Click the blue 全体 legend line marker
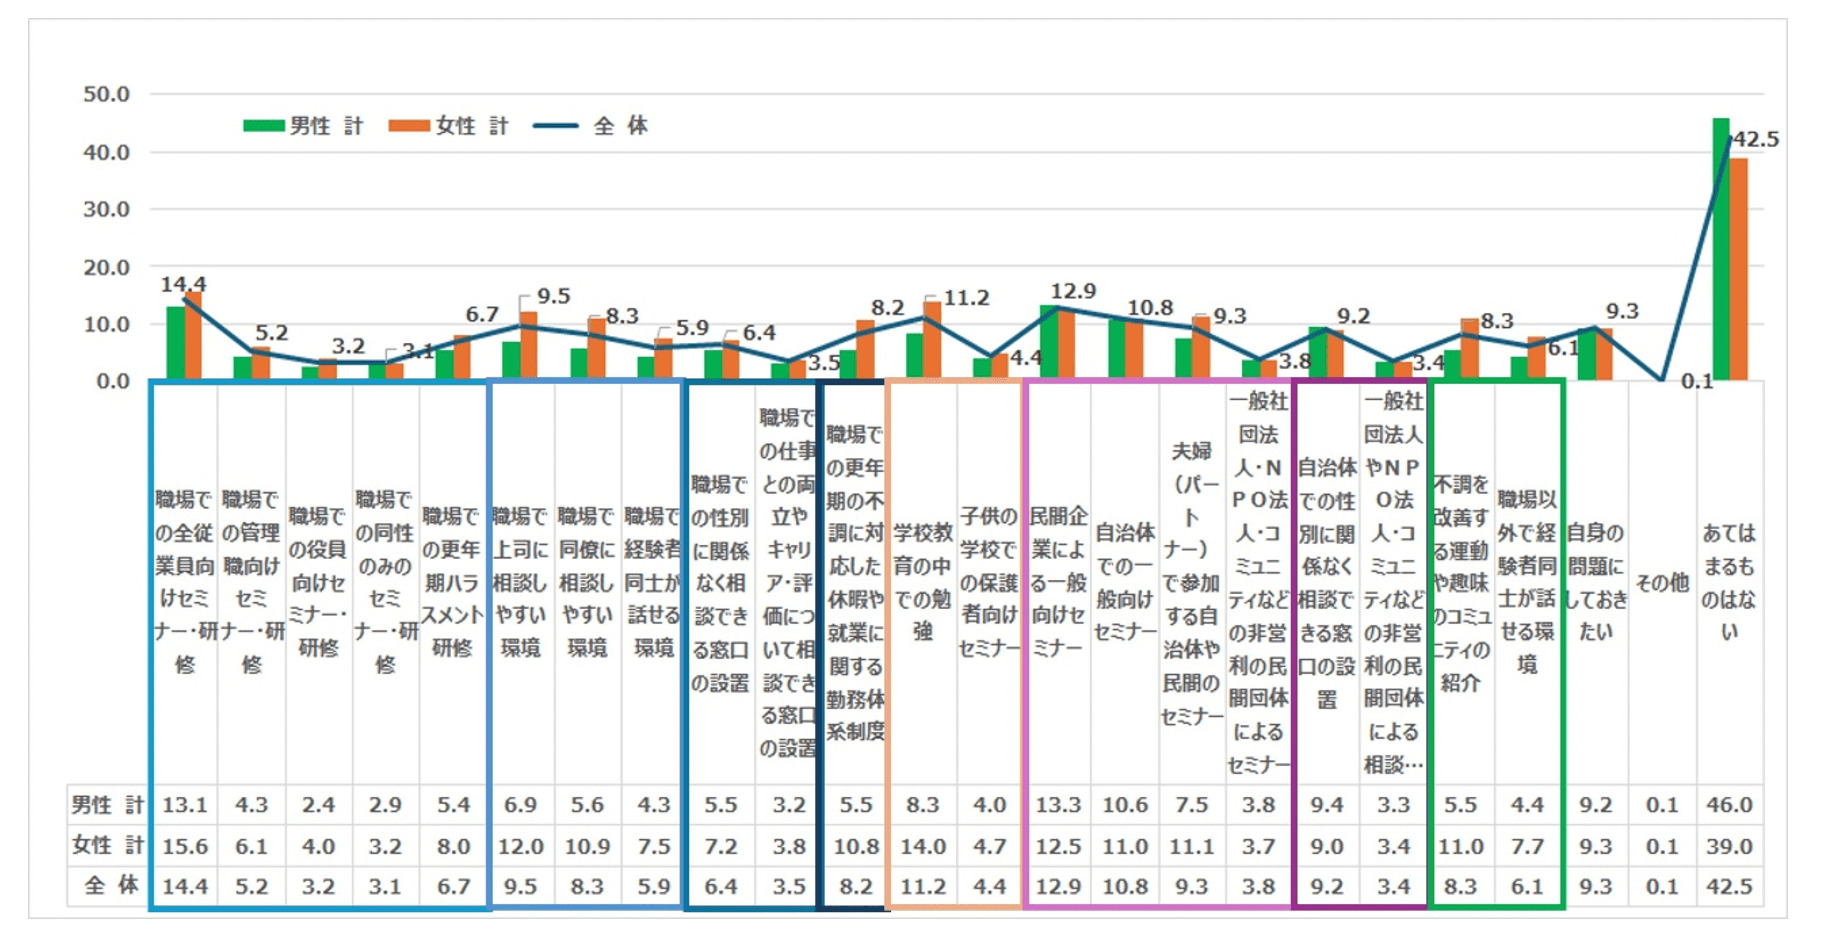 coord(555,126)
